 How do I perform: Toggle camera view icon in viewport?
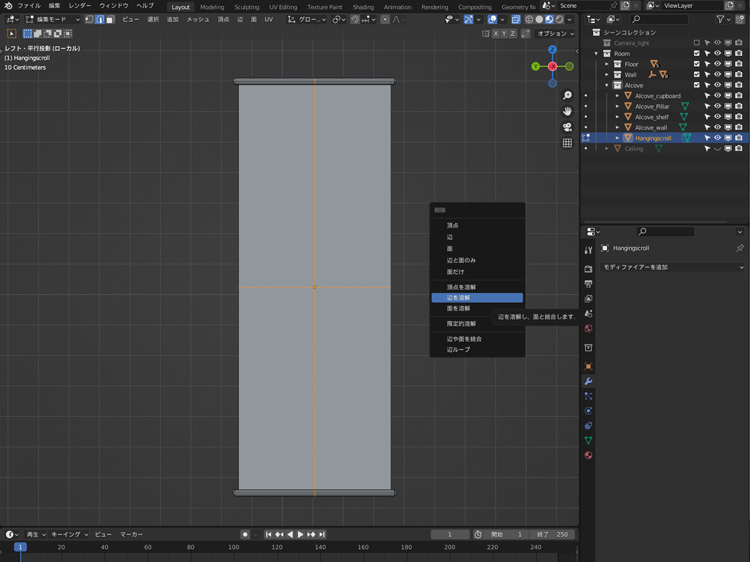(567, 127)
